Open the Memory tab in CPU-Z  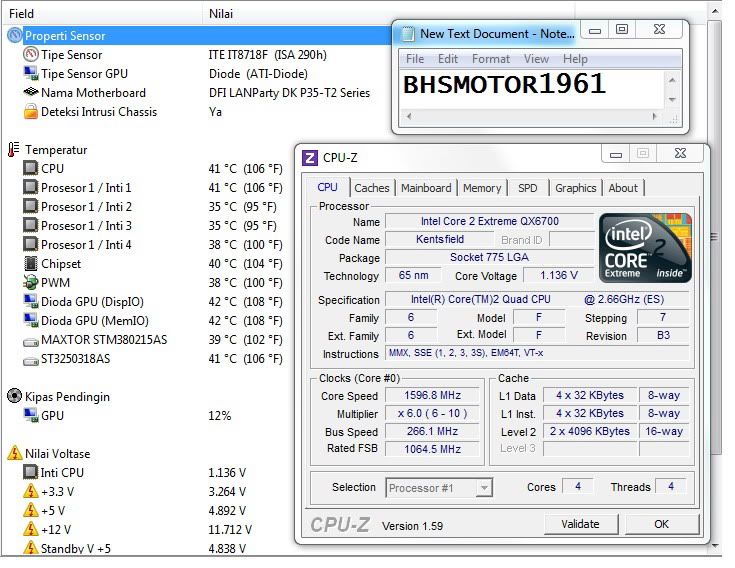pyautogui.click(x=482, y=188)
